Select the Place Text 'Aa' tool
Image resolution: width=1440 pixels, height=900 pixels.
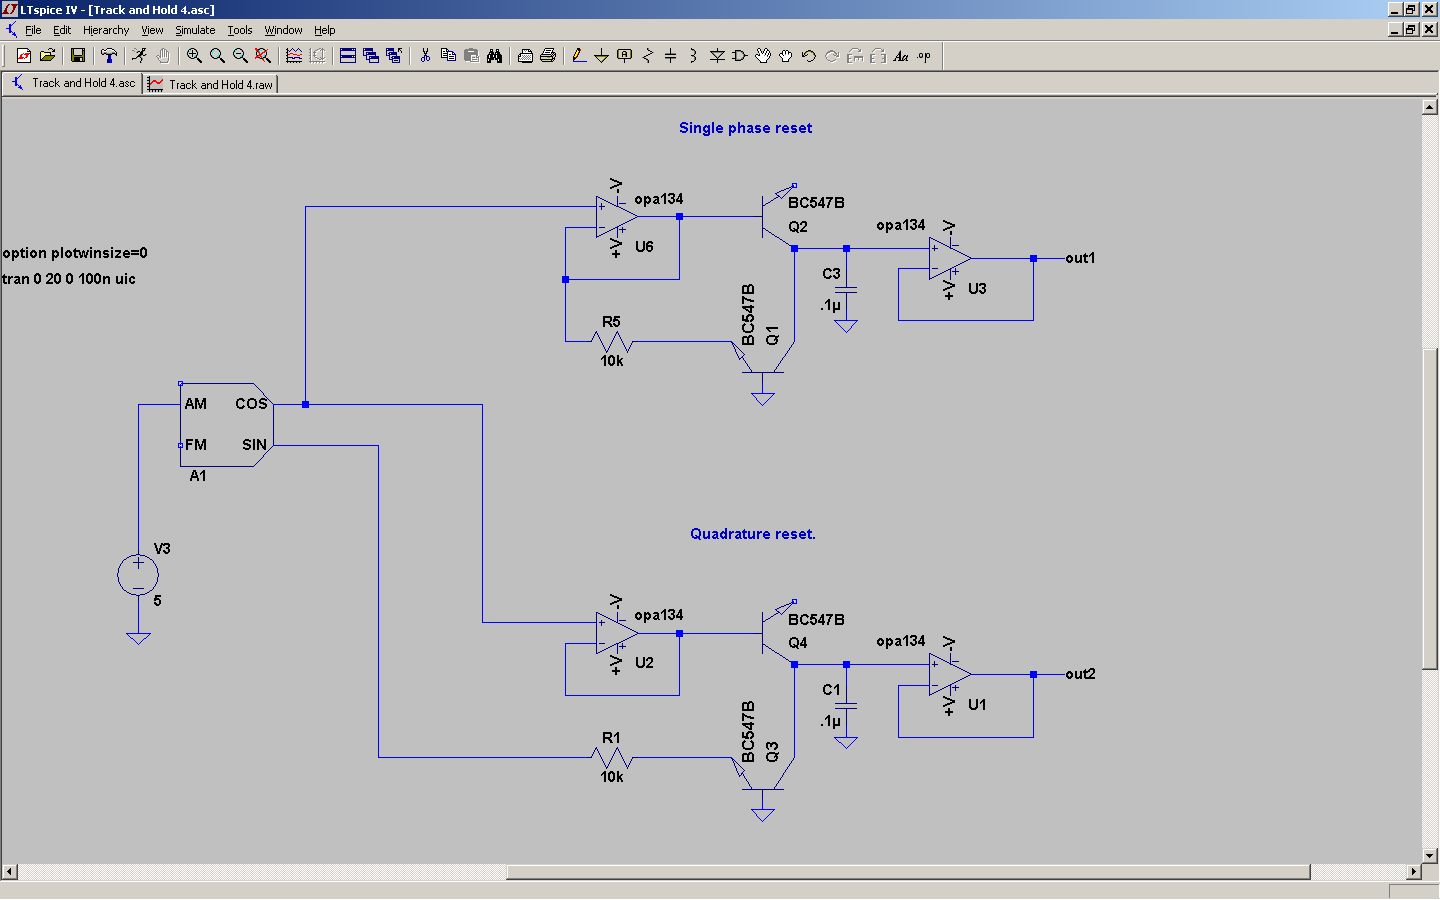(901, 56)
